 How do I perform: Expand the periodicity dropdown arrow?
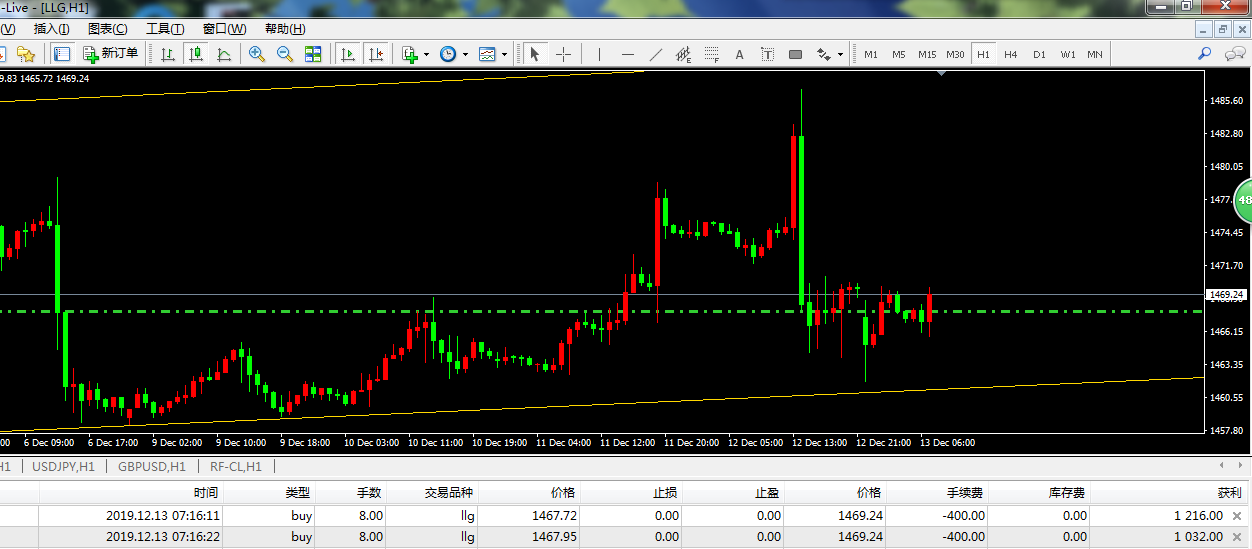465,54
